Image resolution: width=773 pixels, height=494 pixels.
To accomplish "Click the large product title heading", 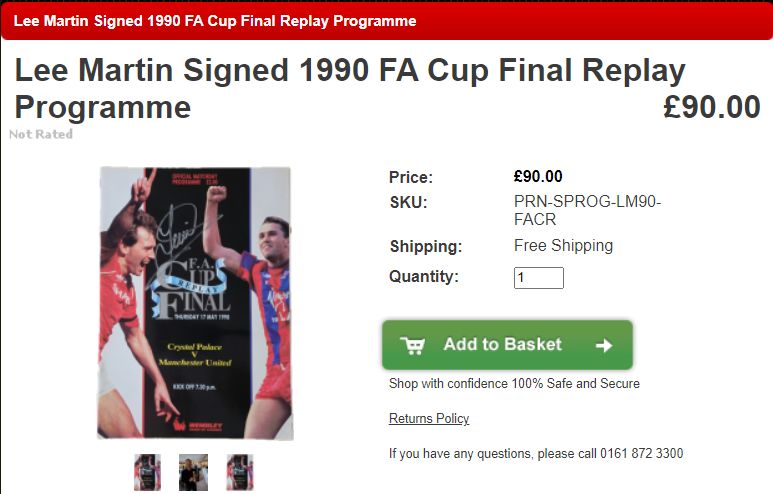I will (x=350, y=88).
